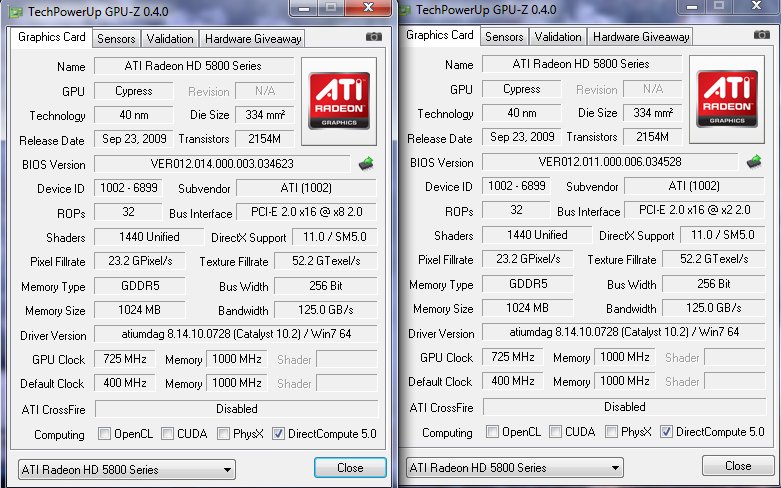
Task: Click Pixel Fillrate 23.2 GPixel/s in left window
Action: [x=140, y=261]
